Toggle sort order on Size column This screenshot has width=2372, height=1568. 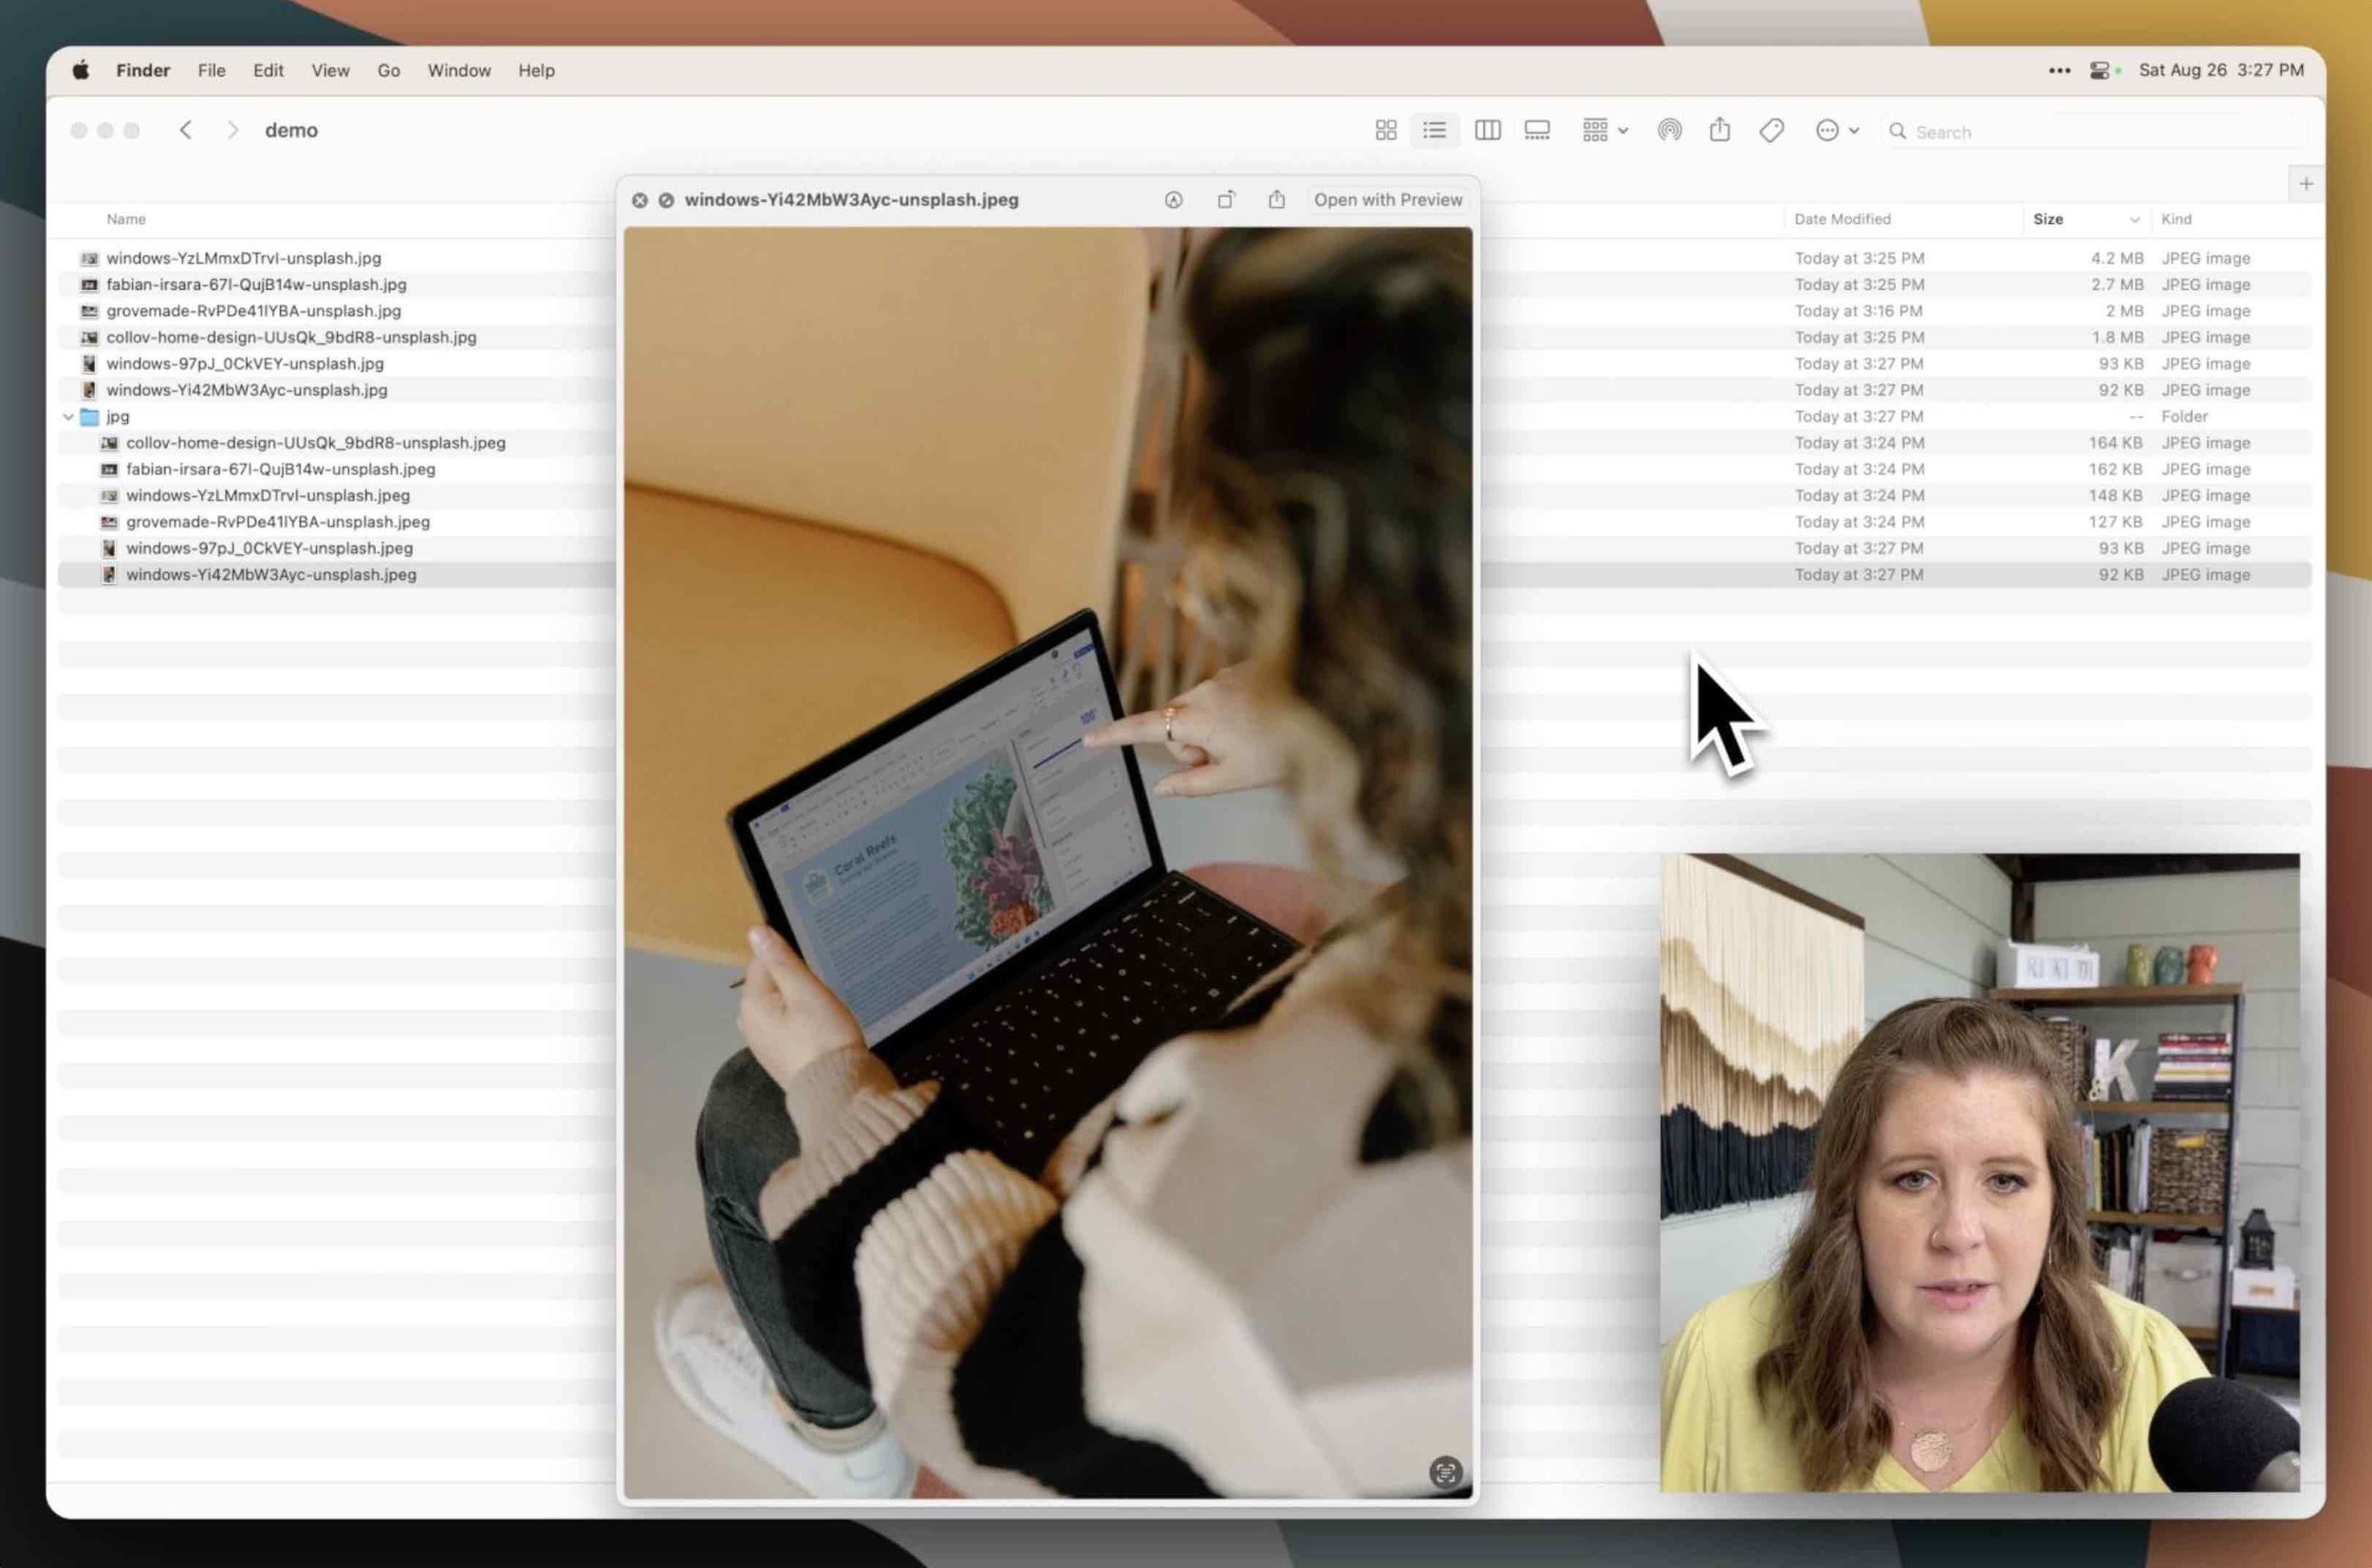tap(2086, 219)
